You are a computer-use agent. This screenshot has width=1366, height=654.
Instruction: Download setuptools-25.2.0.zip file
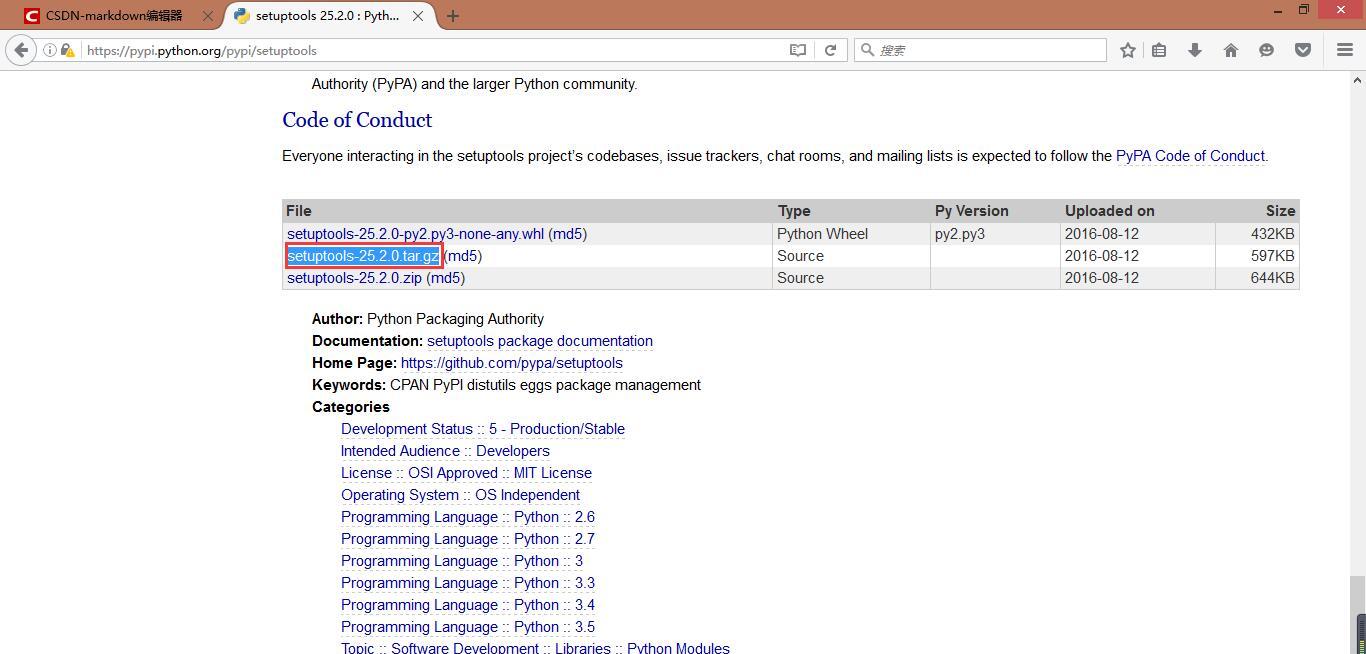[x=354, y=278]
